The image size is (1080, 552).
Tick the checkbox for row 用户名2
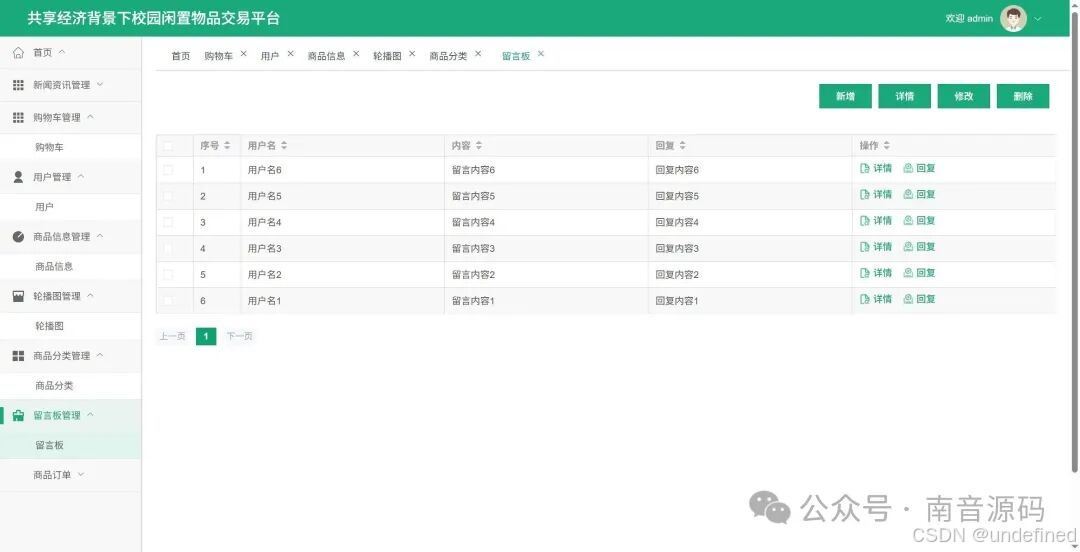tap(168, 274)
